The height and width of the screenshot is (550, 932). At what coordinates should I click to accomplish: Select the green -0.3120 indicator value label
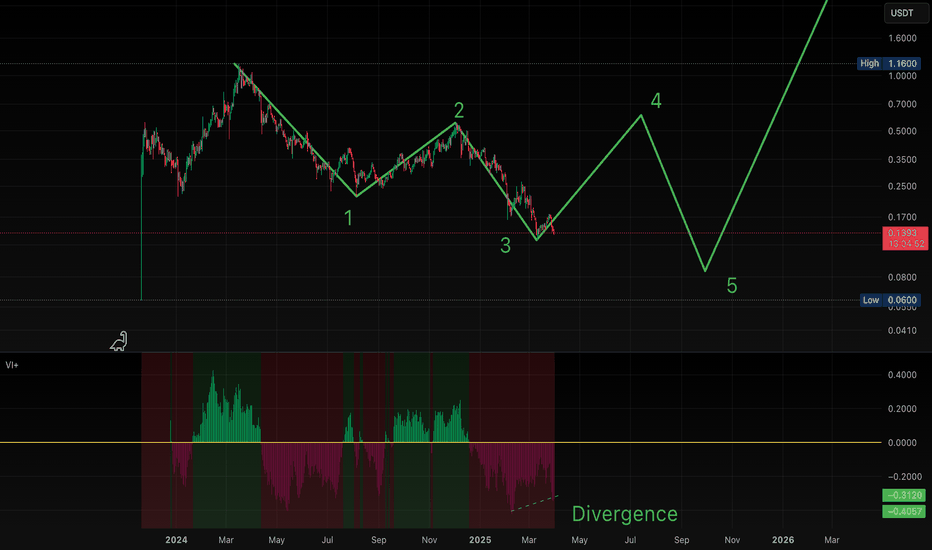tap(903, 495)
